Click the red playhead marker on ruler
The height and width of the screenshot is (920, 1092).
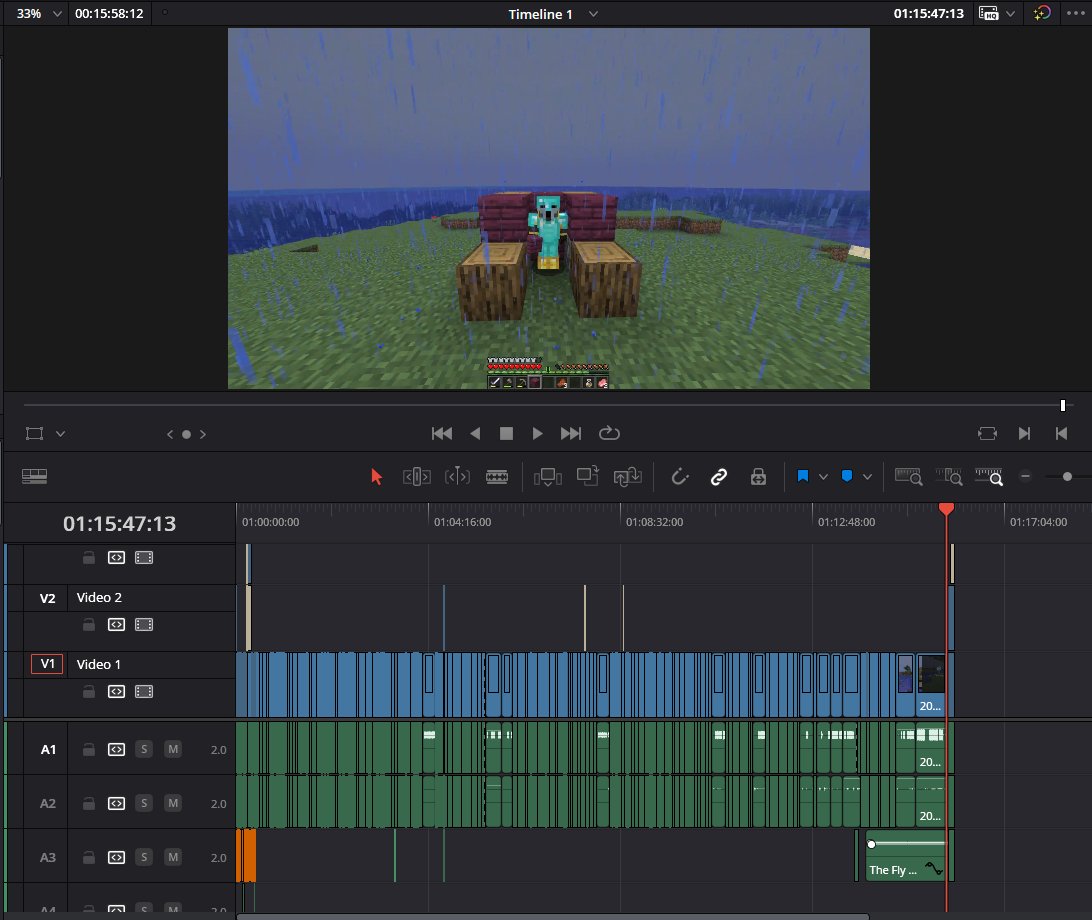pos(946,510)
